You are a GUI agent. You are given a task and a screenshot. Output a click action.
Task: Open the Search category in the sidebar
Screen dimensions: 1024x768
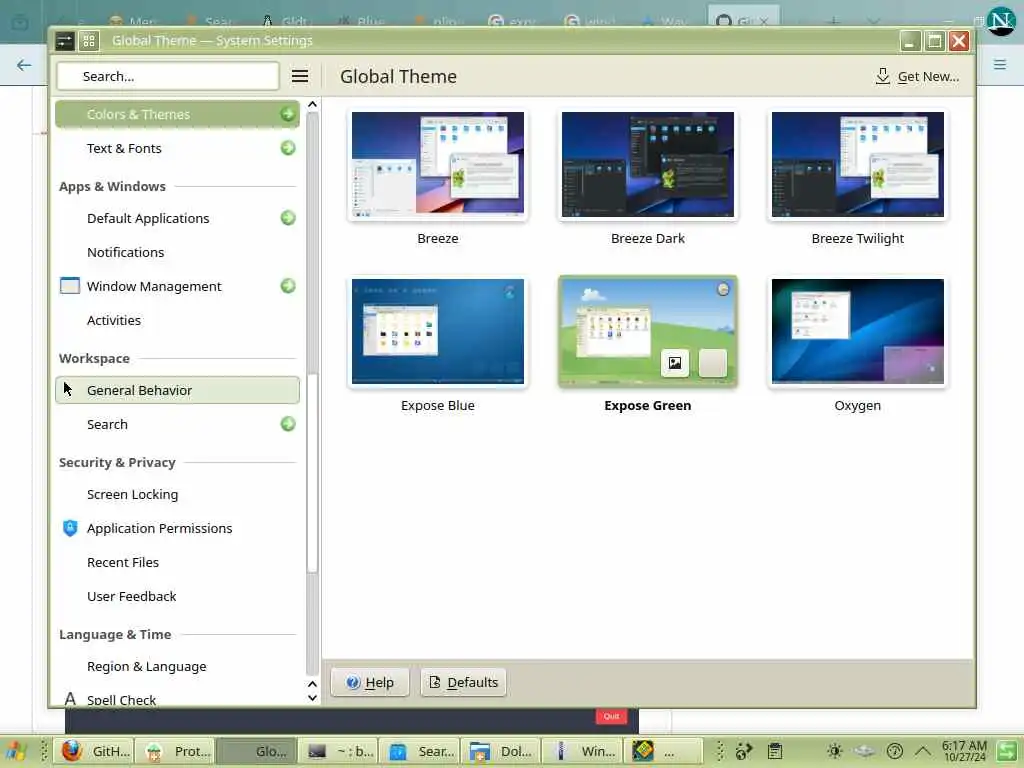[x=177, y=424]
